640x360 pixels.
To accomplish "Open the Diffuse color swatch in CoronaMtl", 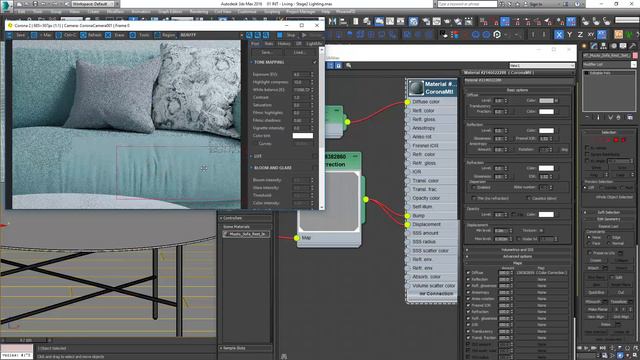I will [546, 100].
